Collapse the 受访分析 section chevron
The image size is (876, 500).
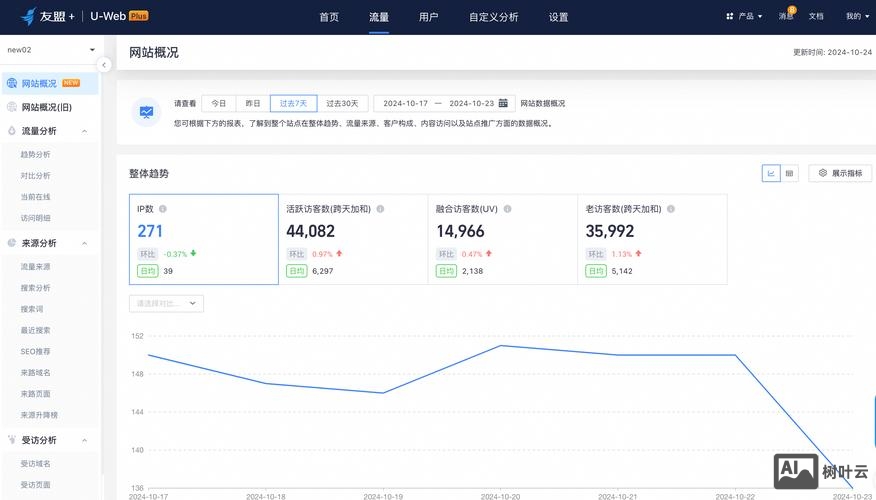tap(84, 440)
